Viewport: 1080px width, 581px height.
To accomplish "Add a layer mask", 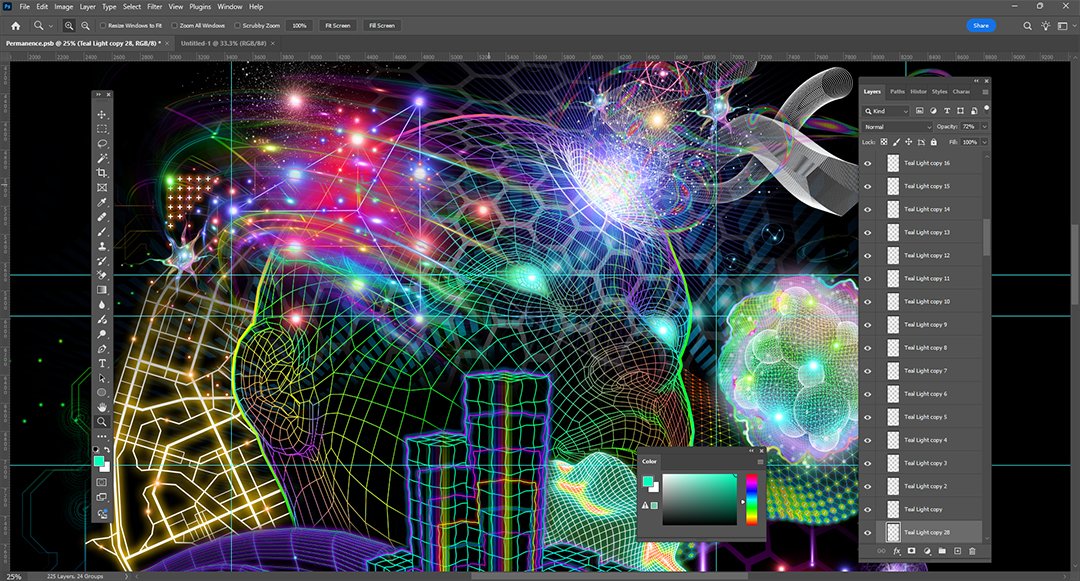I will click(x=911, y=551).
